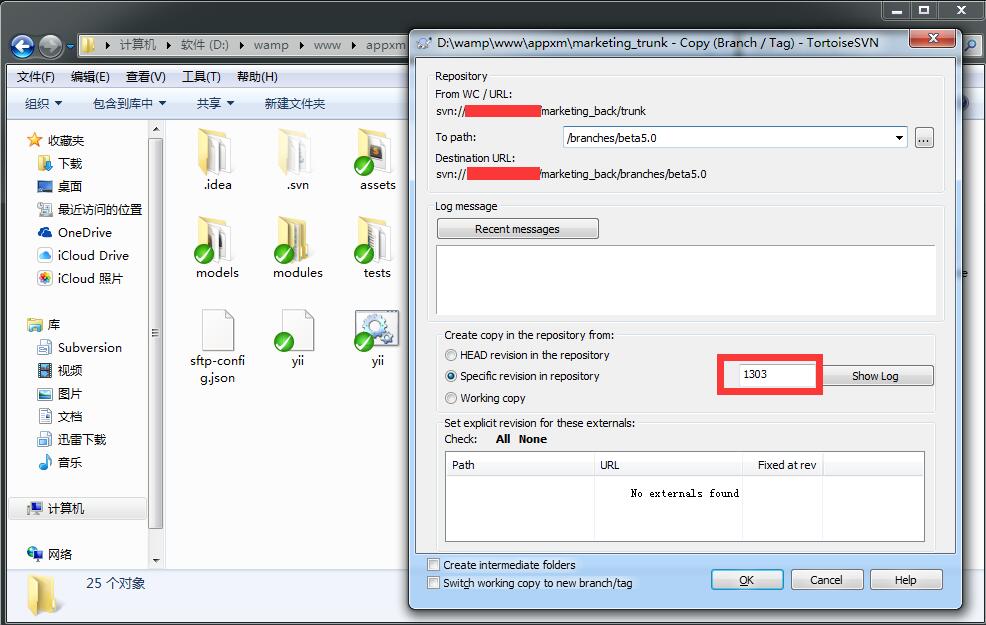986x625 pixels.
Task: Click the revision number field showing 1303
Action: pyautogui.click(x=777, y=375)
